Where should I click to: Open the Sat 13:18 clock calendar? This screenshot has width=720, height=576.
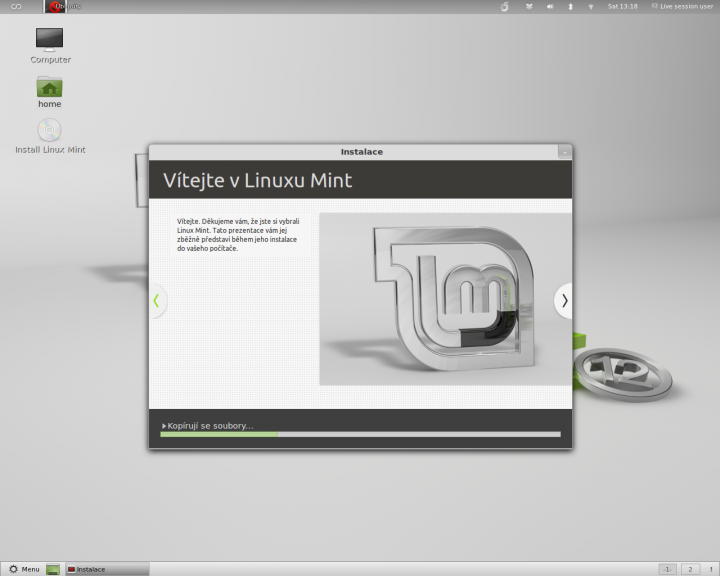(x=623, y=6)
